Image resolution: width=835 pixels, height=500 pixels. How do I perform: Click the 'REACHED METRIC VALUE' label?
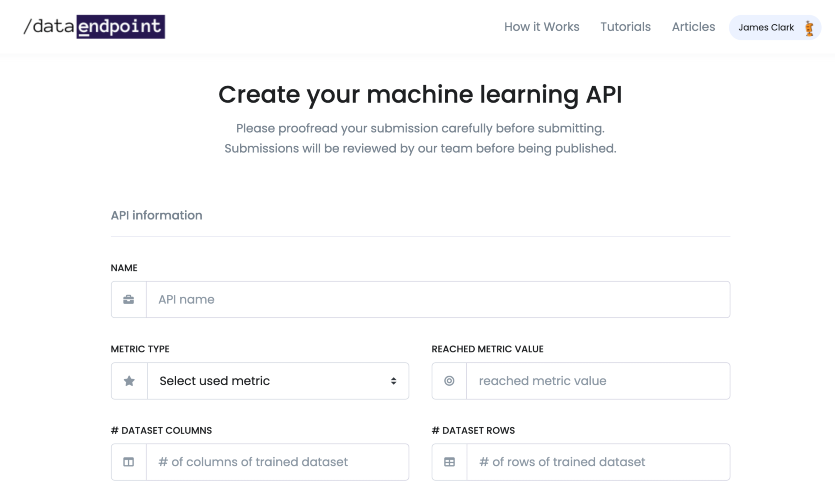tap(487, 349)
